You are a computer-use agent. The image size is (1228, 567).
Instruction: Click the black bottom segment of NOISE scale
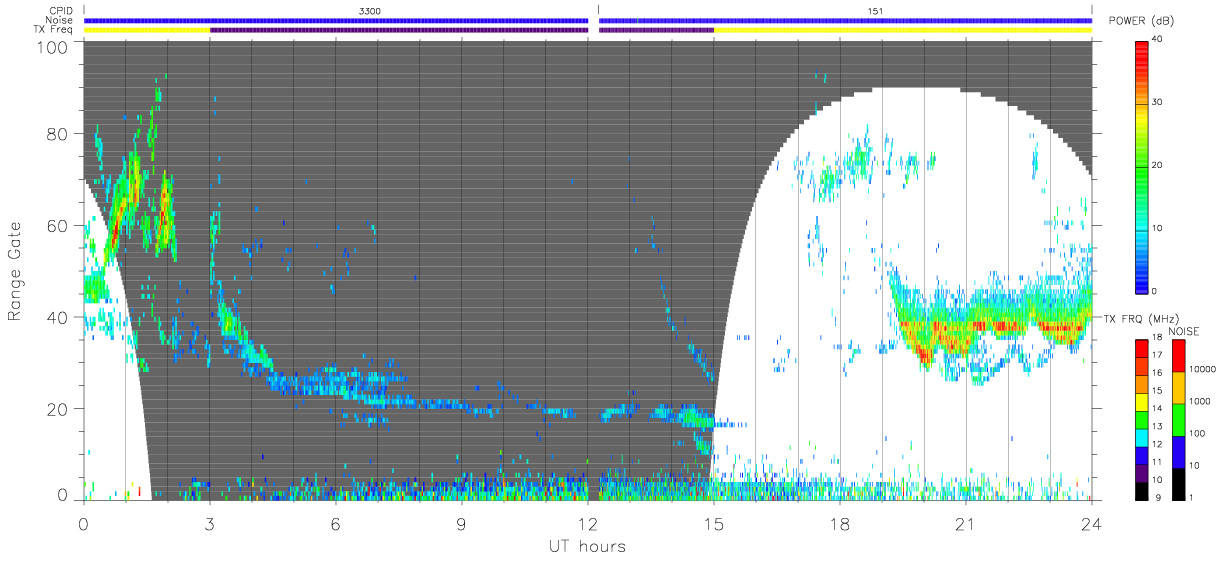1180,483
